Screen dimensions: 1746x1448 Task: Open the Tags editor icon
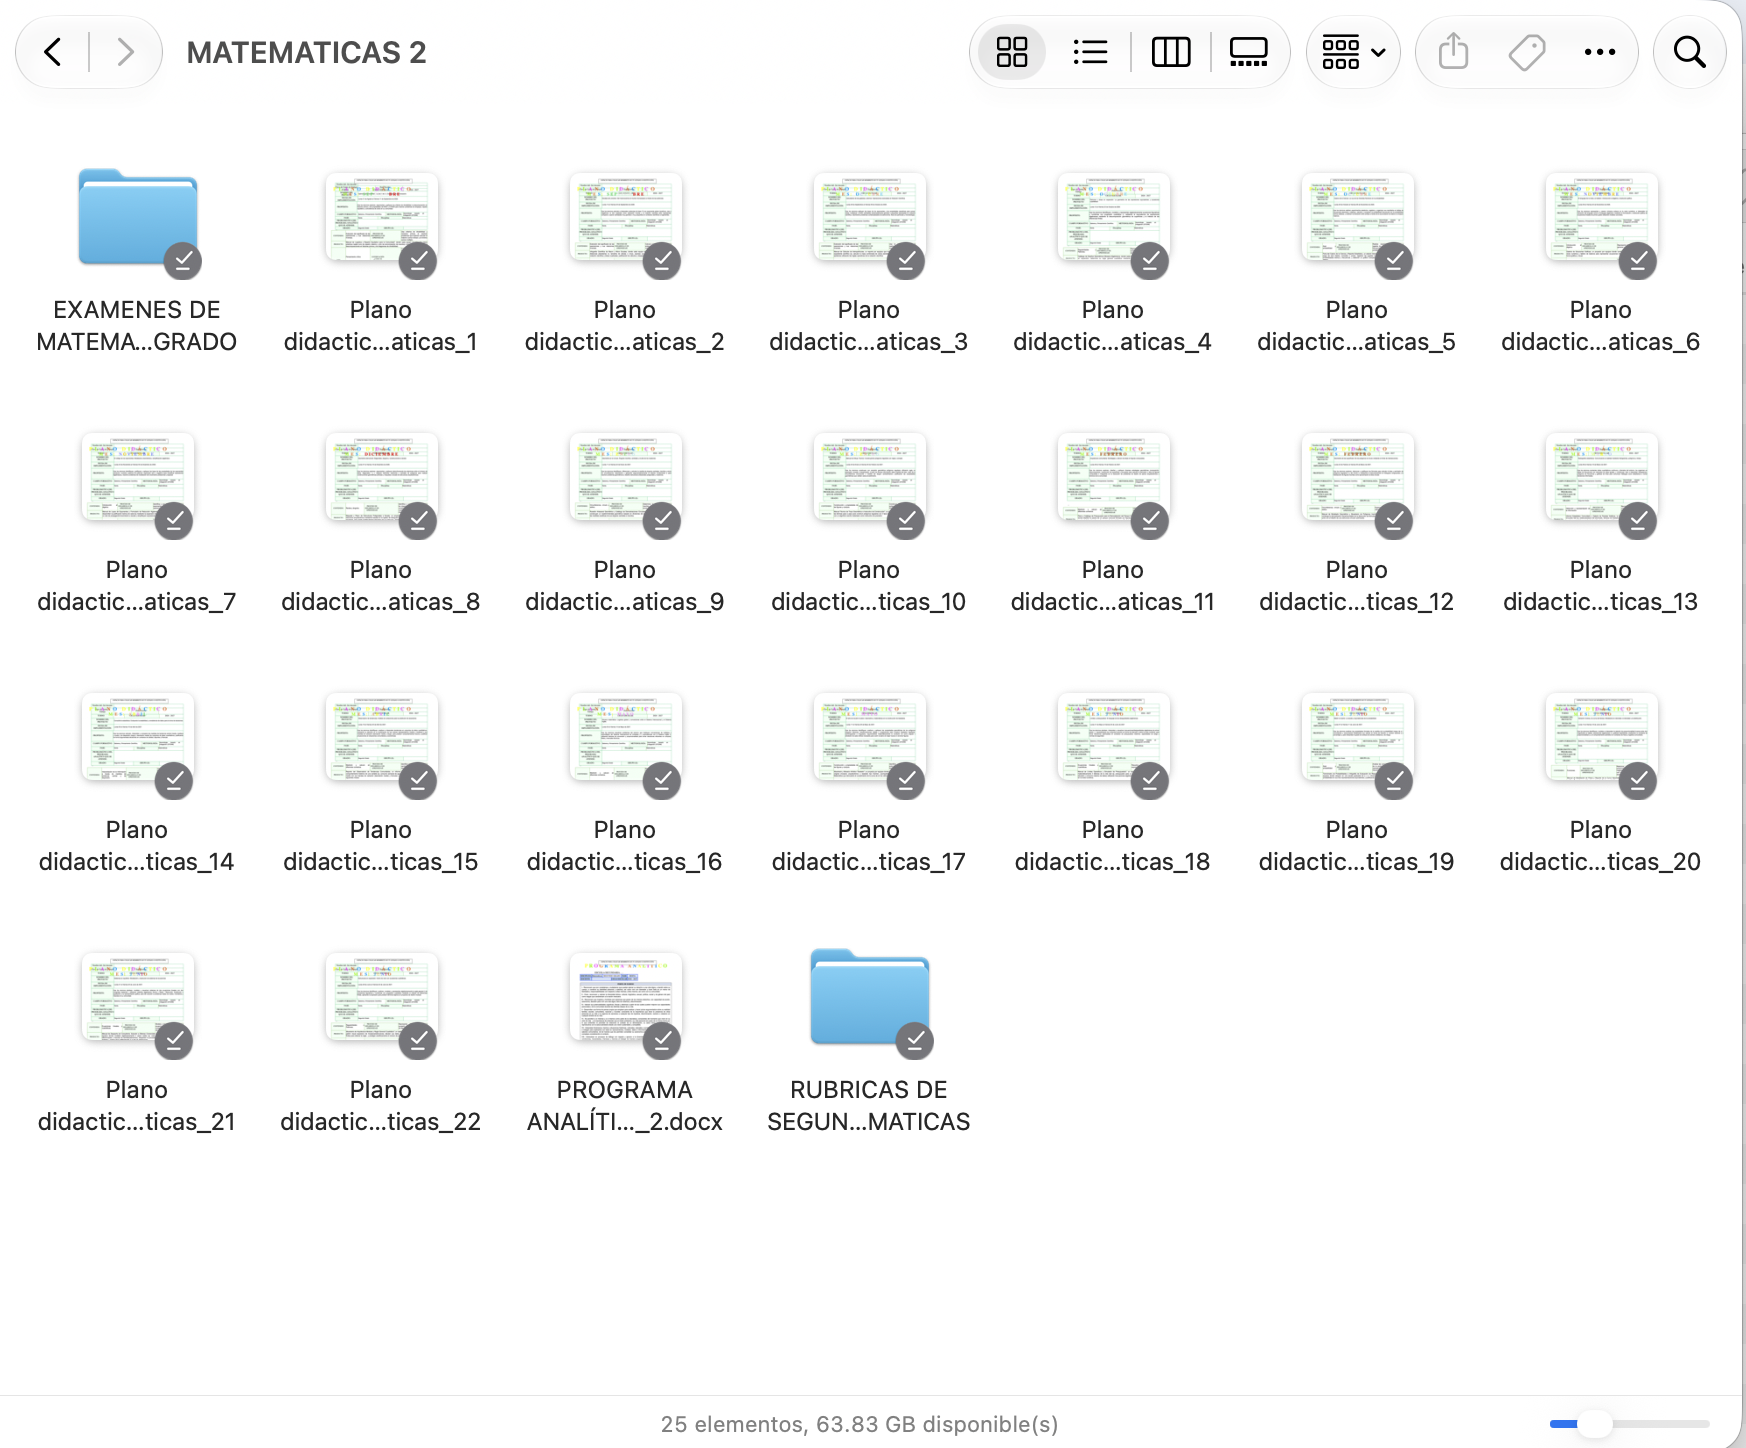click(1527, 52)
